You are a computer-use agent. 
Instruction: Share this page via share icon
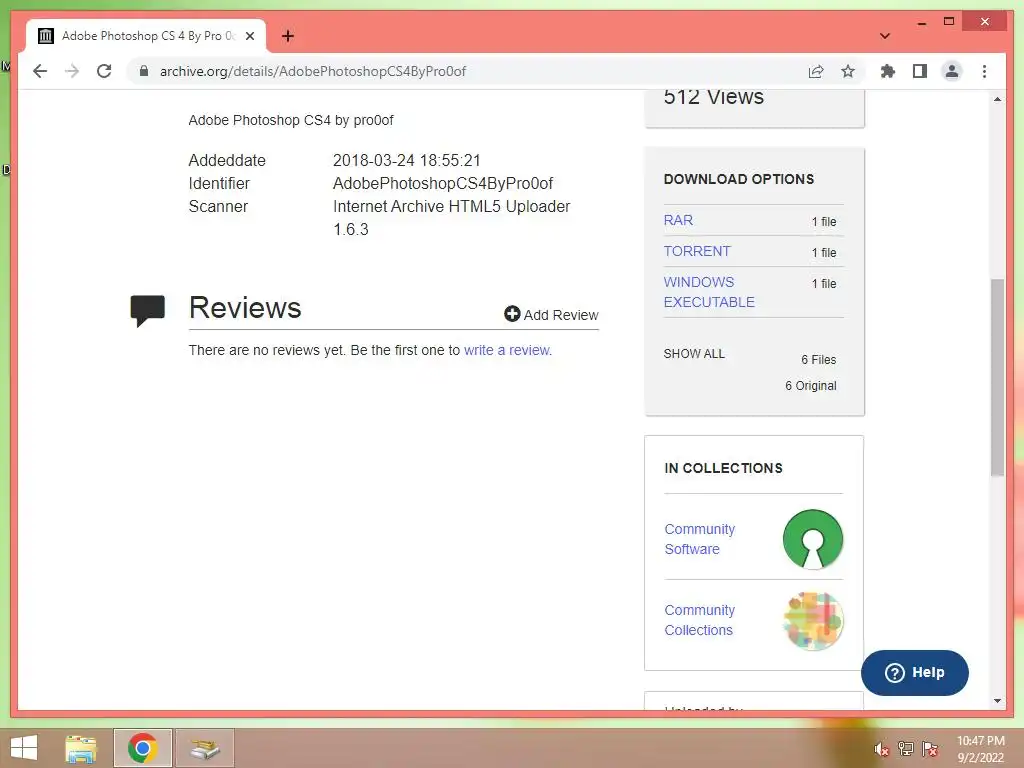(x=816, y=71)
